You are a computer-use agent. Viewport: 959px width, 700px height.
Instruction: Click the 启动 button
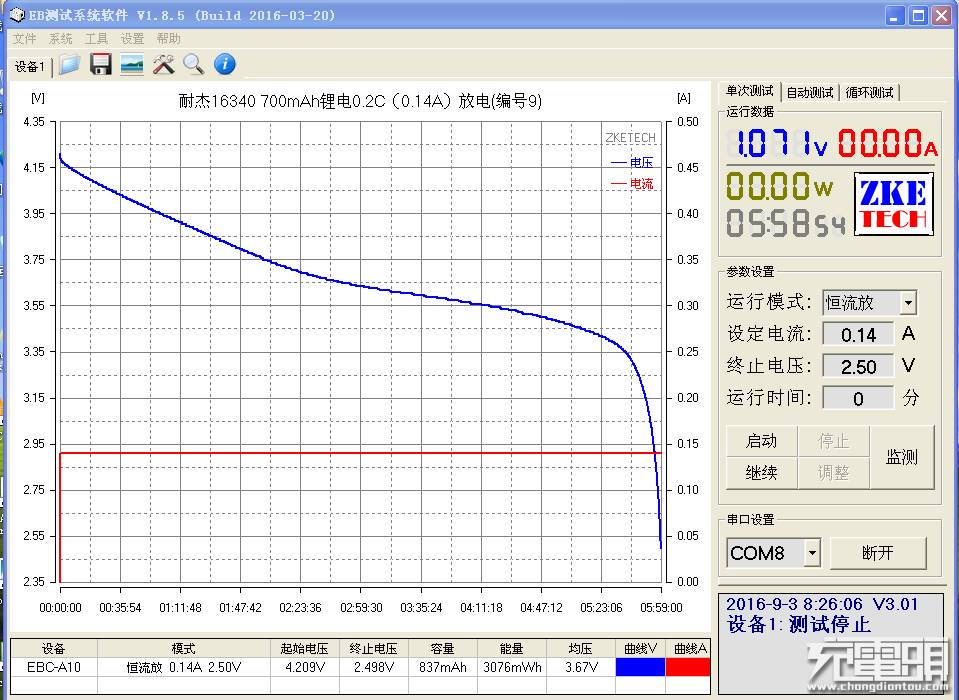761,441
